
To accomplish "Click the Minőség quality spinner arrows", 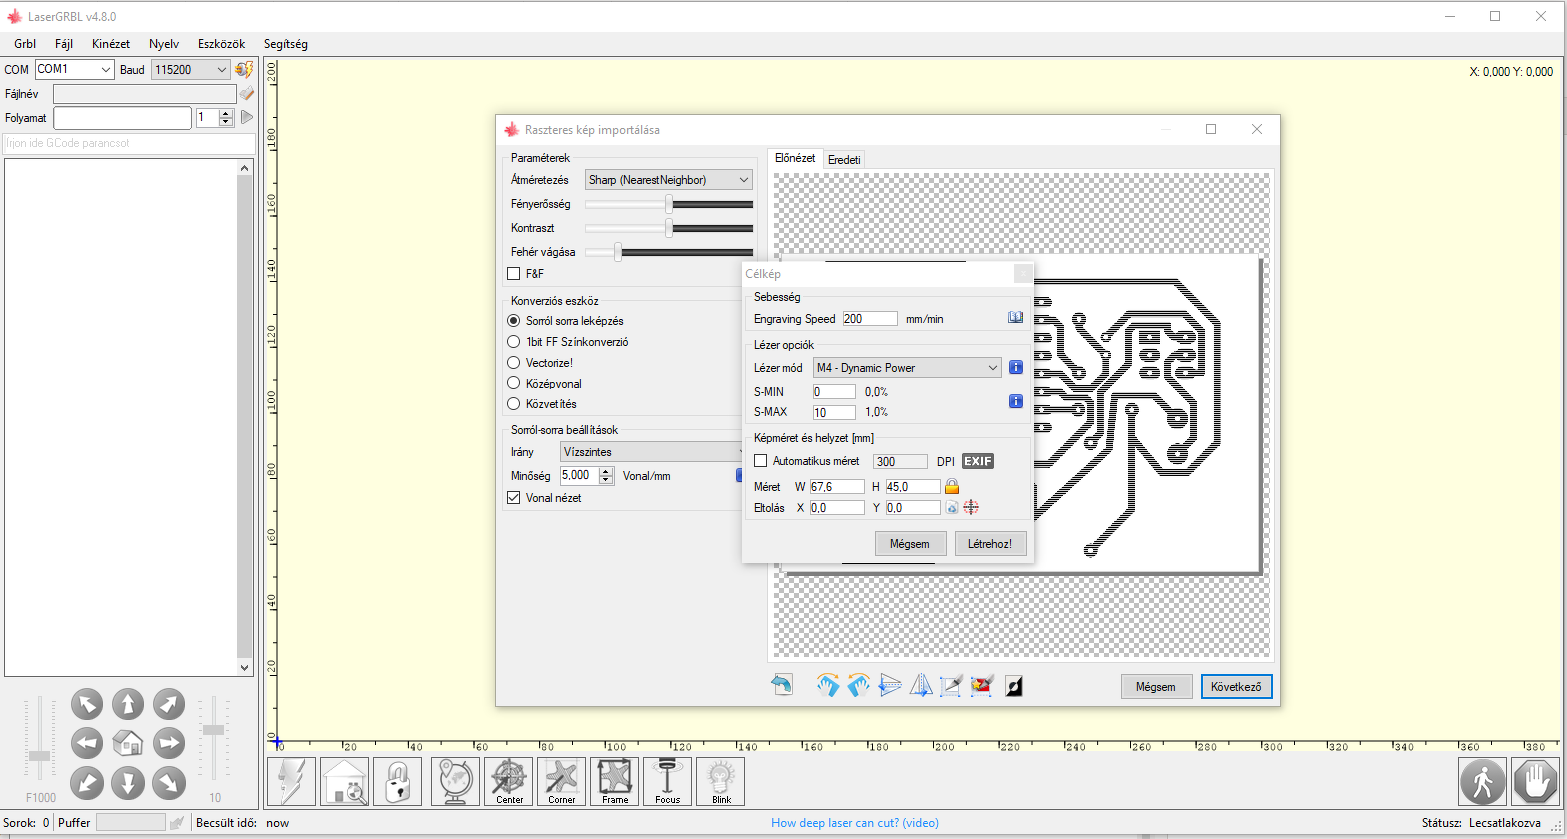I will (x=606, y=475).
